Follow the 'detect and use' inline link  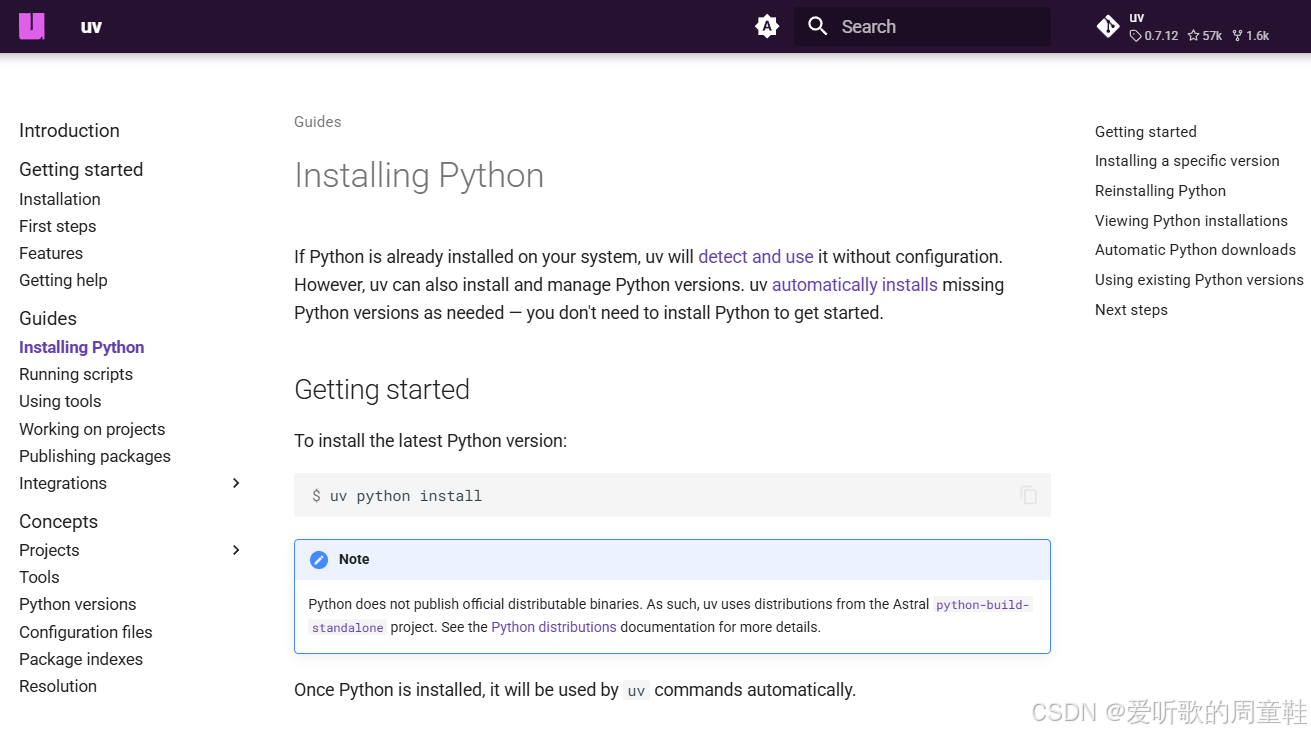(756, 257)
